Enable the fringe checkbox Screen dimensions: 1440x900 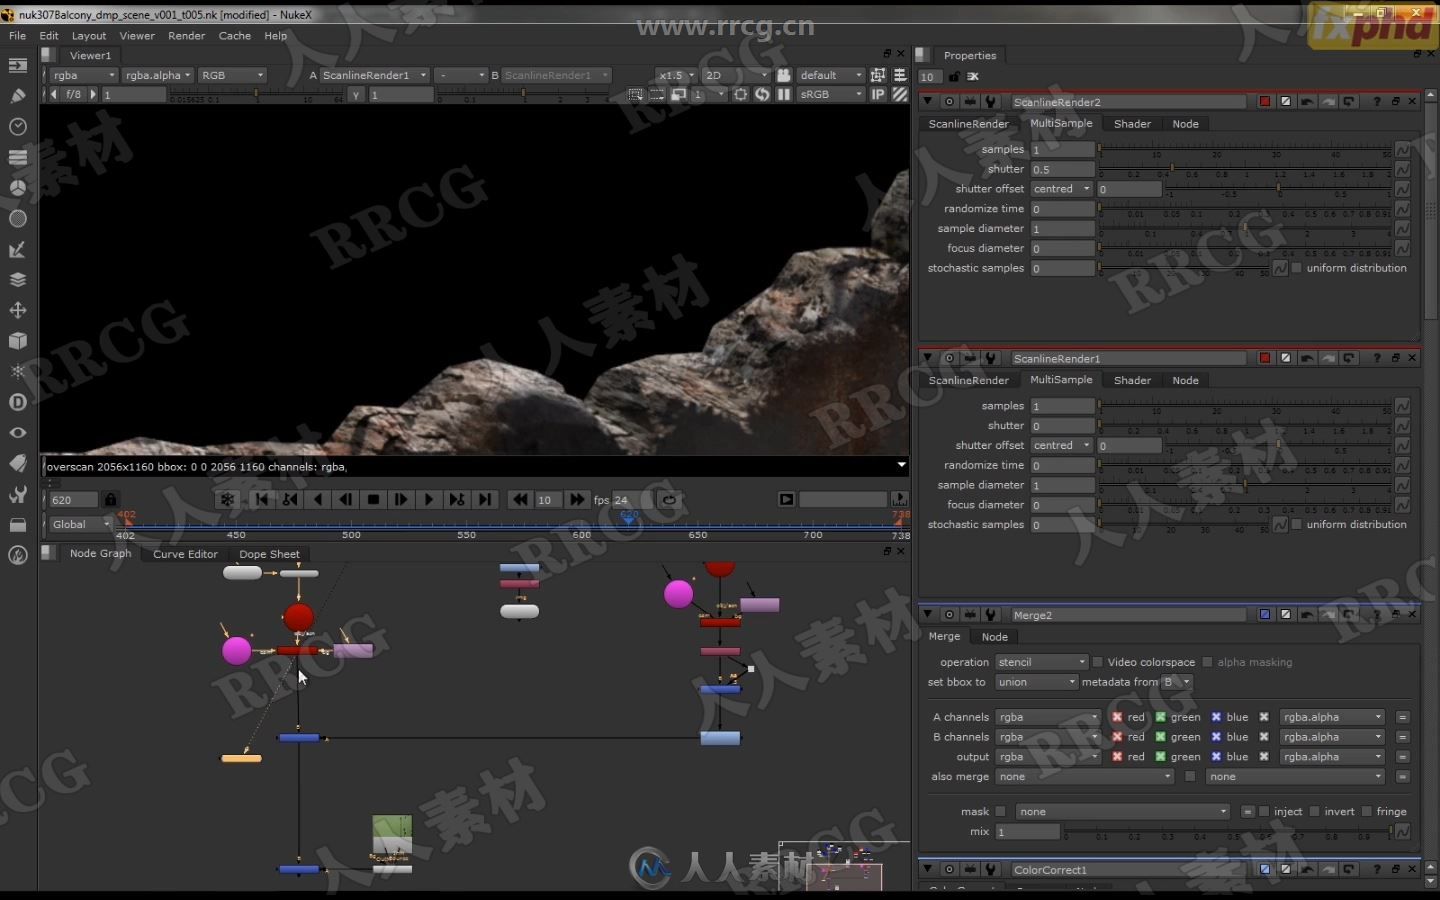1366,811
